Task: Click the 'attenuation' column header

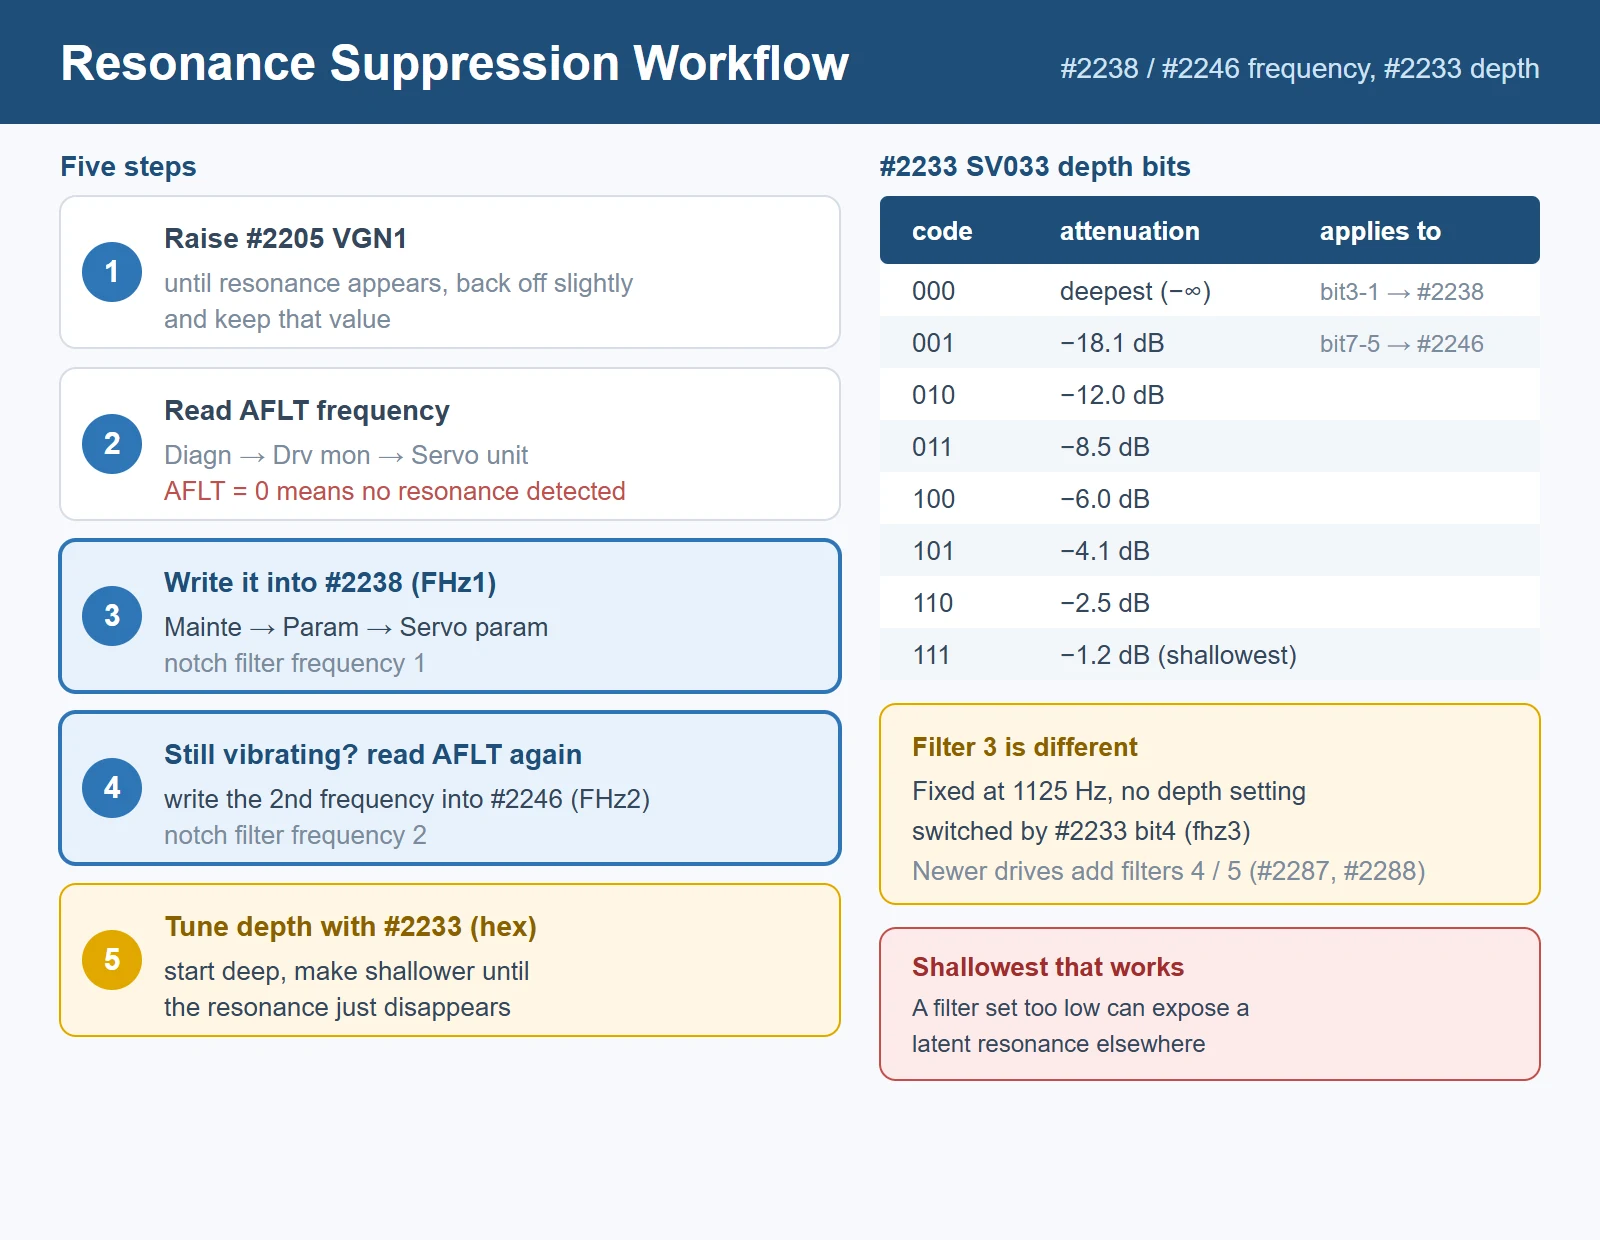Action: click(x=1130, y=231)
